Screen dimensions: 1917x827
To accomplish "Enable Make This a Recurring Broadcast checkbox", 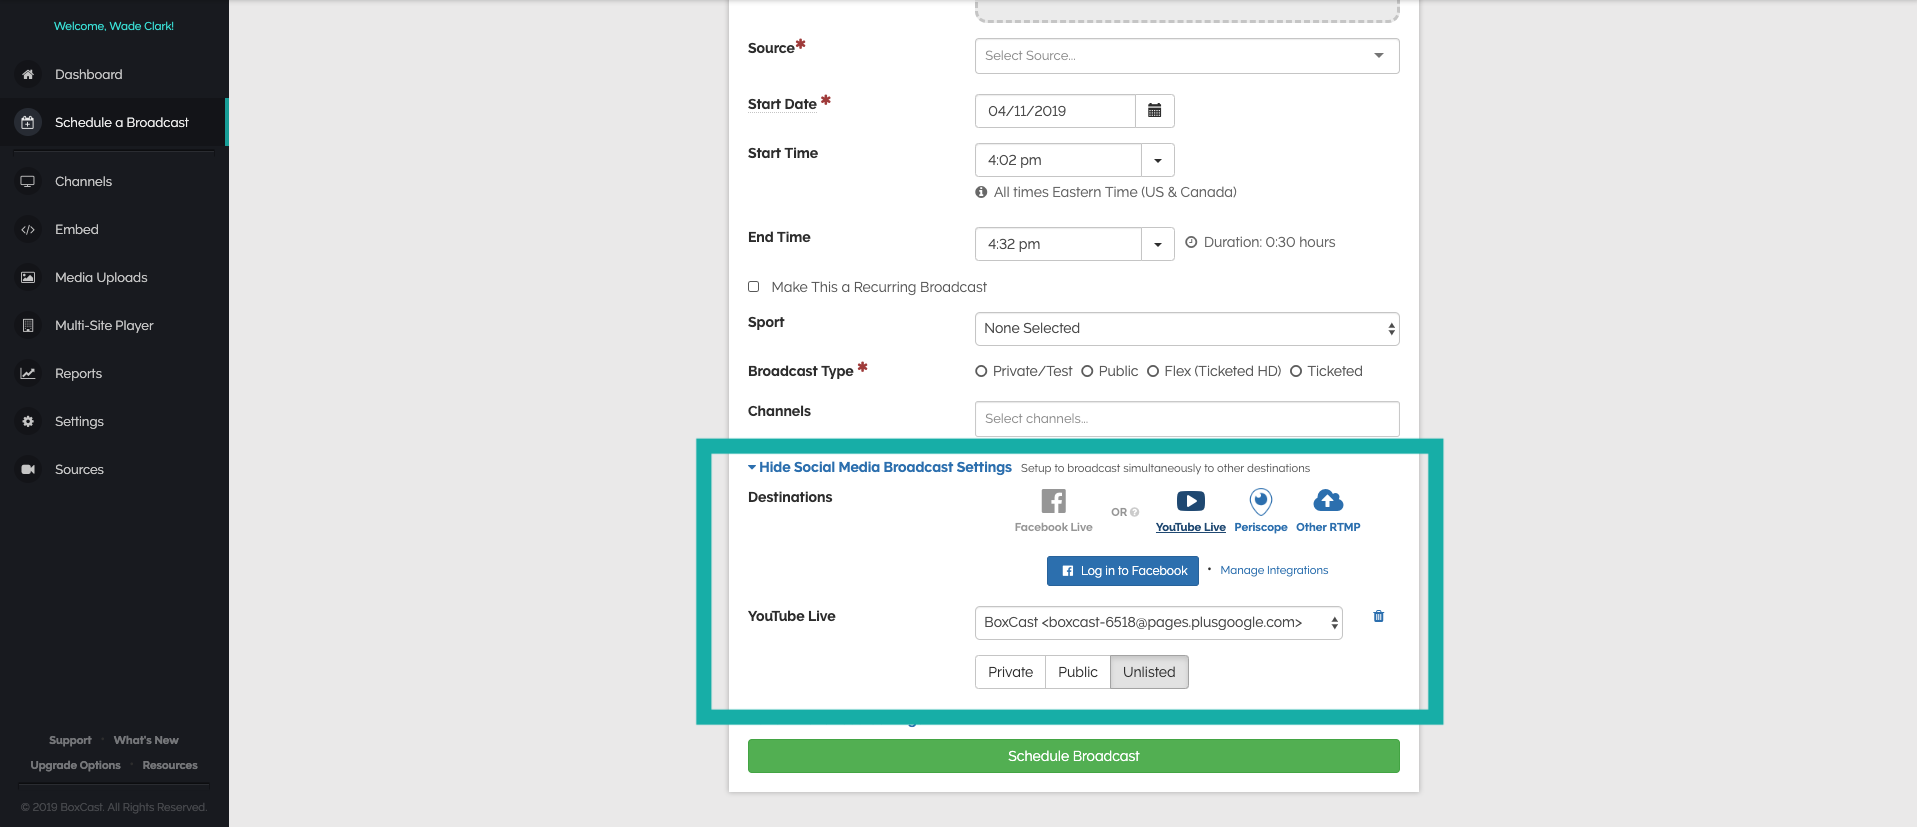I will (x=754, y=287).
